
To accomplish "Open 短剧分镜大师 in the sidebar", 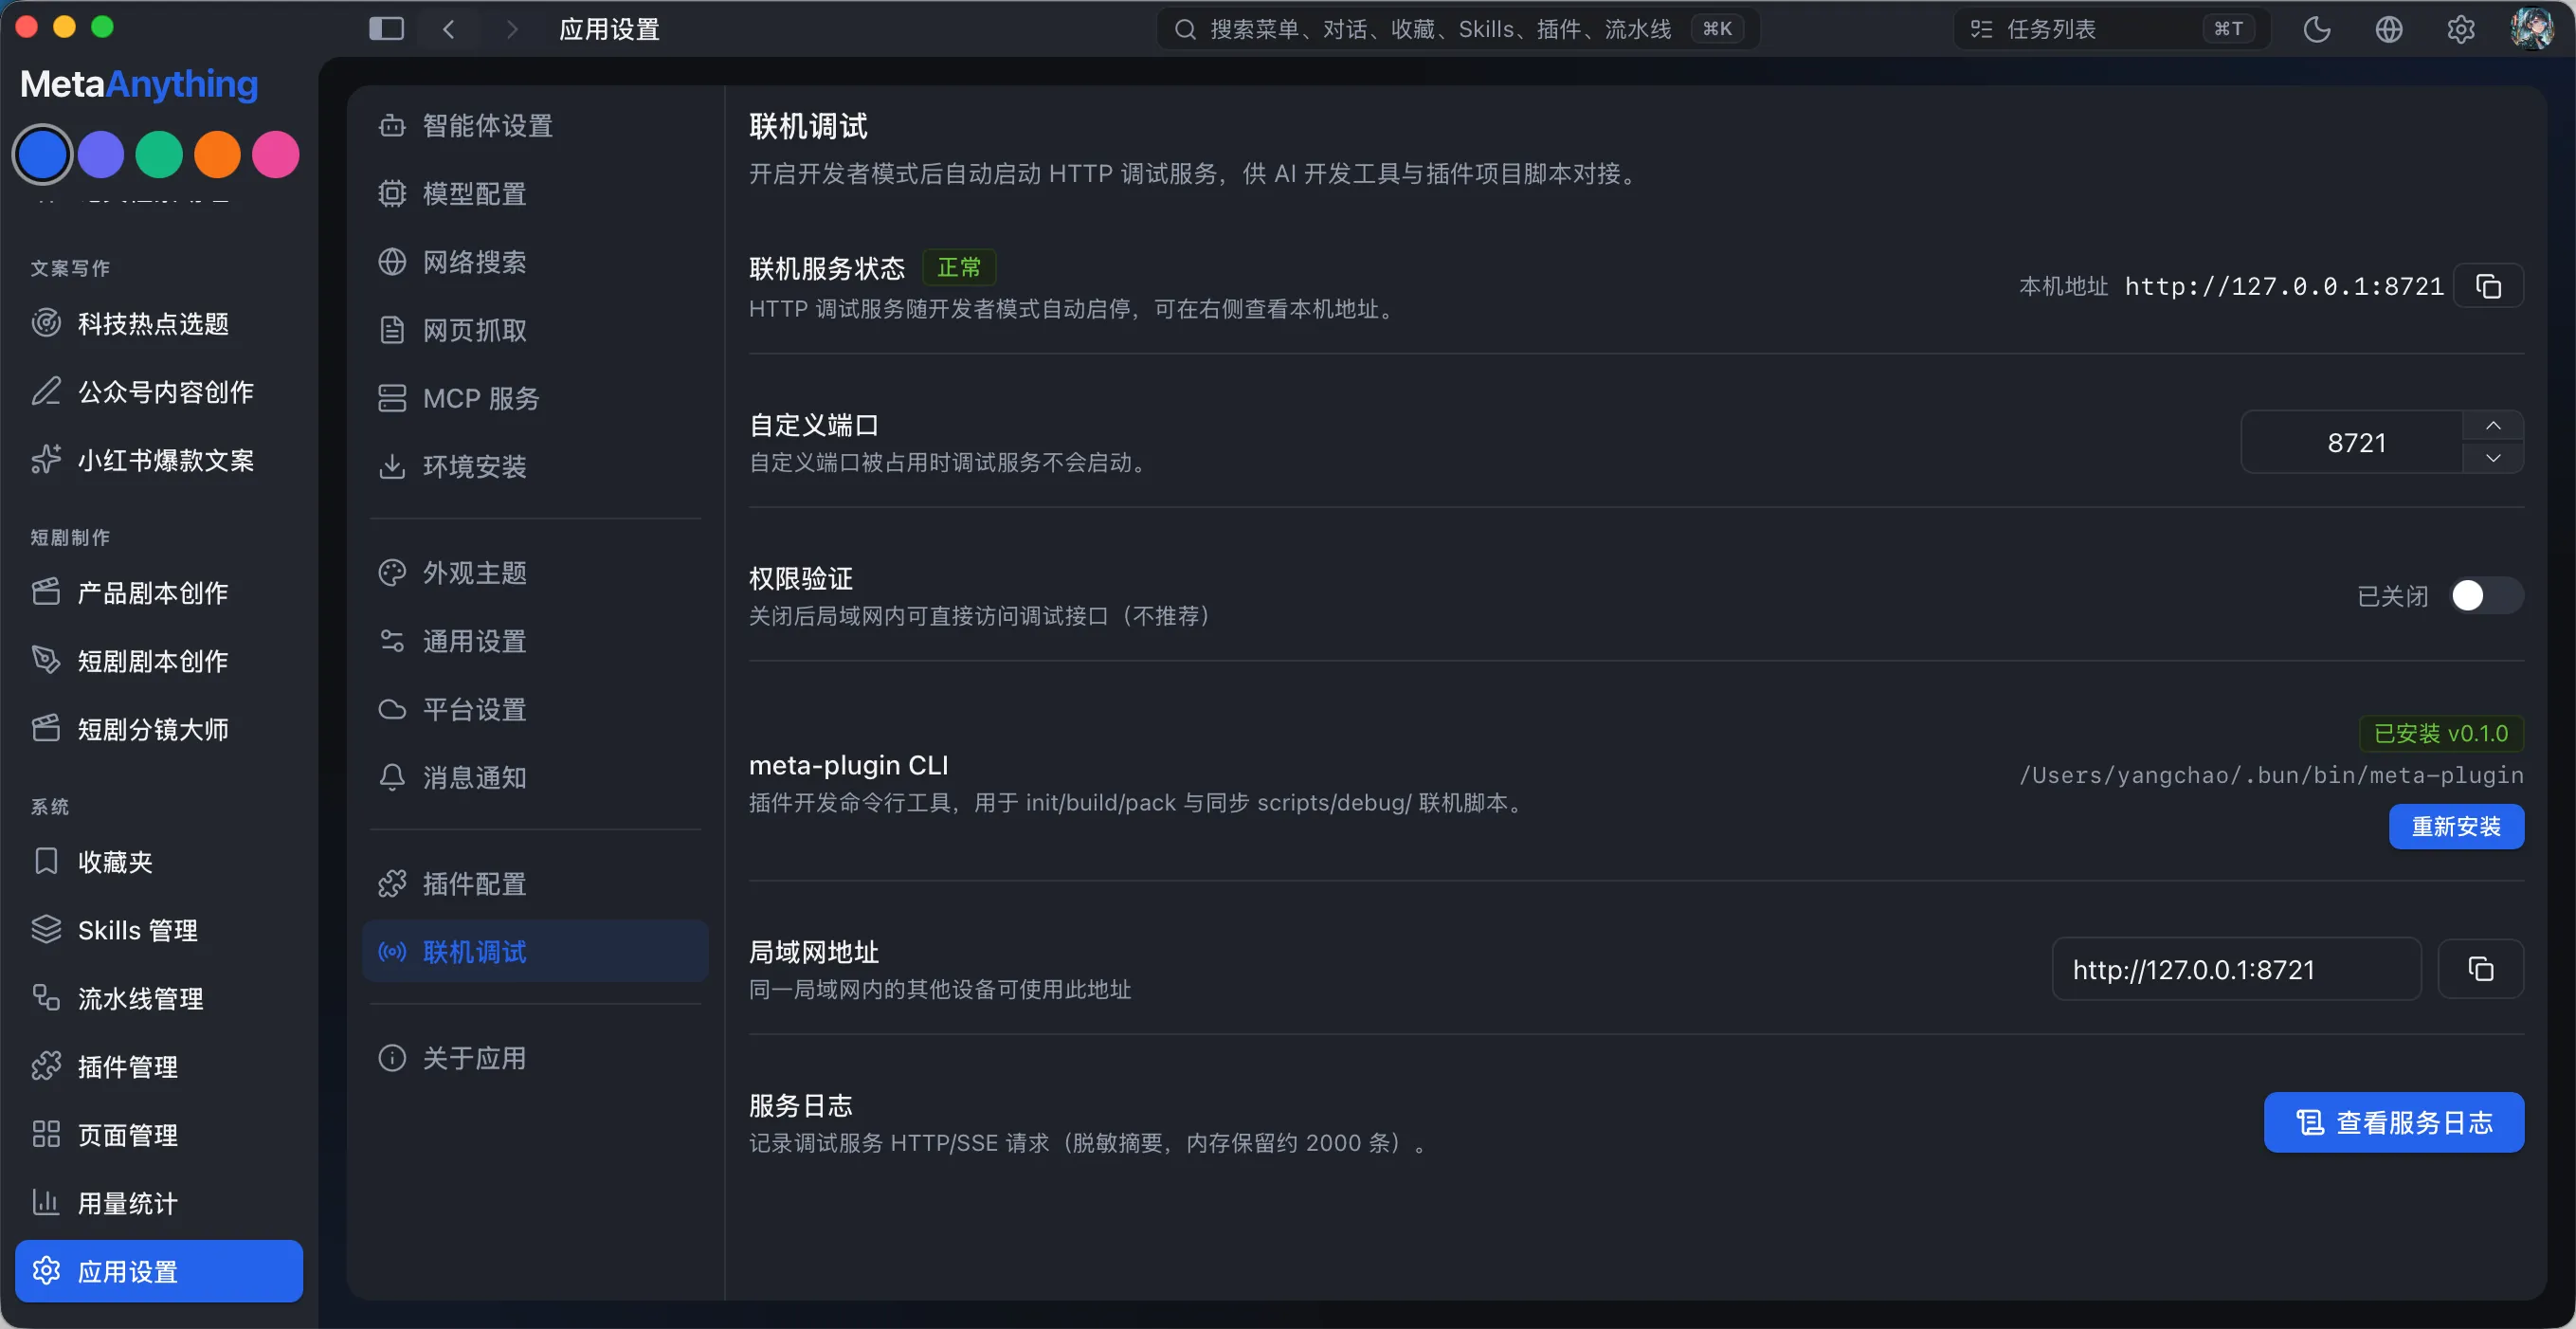I will (x=158, y=729).
